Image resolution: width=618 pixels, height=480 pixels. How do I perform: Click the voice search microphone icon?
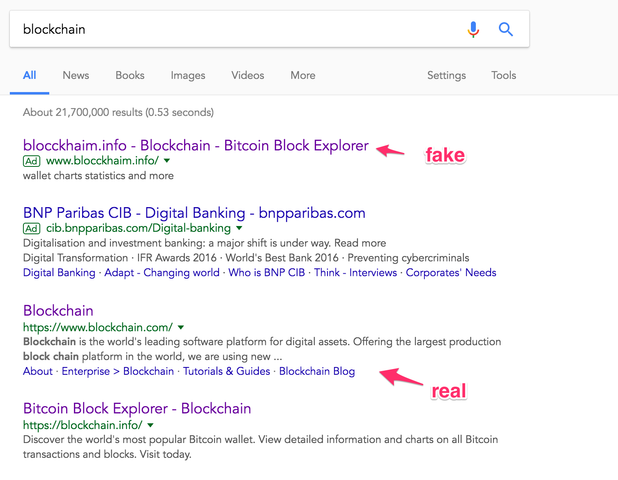click(474, 30)
